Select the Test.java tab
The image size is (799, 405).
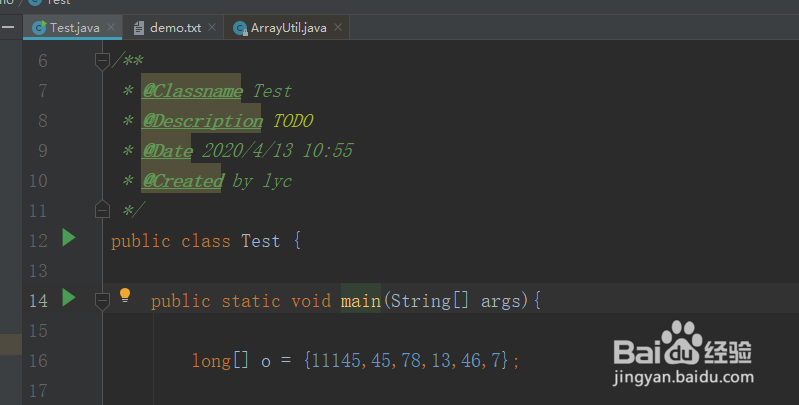[x=74, y=28]
